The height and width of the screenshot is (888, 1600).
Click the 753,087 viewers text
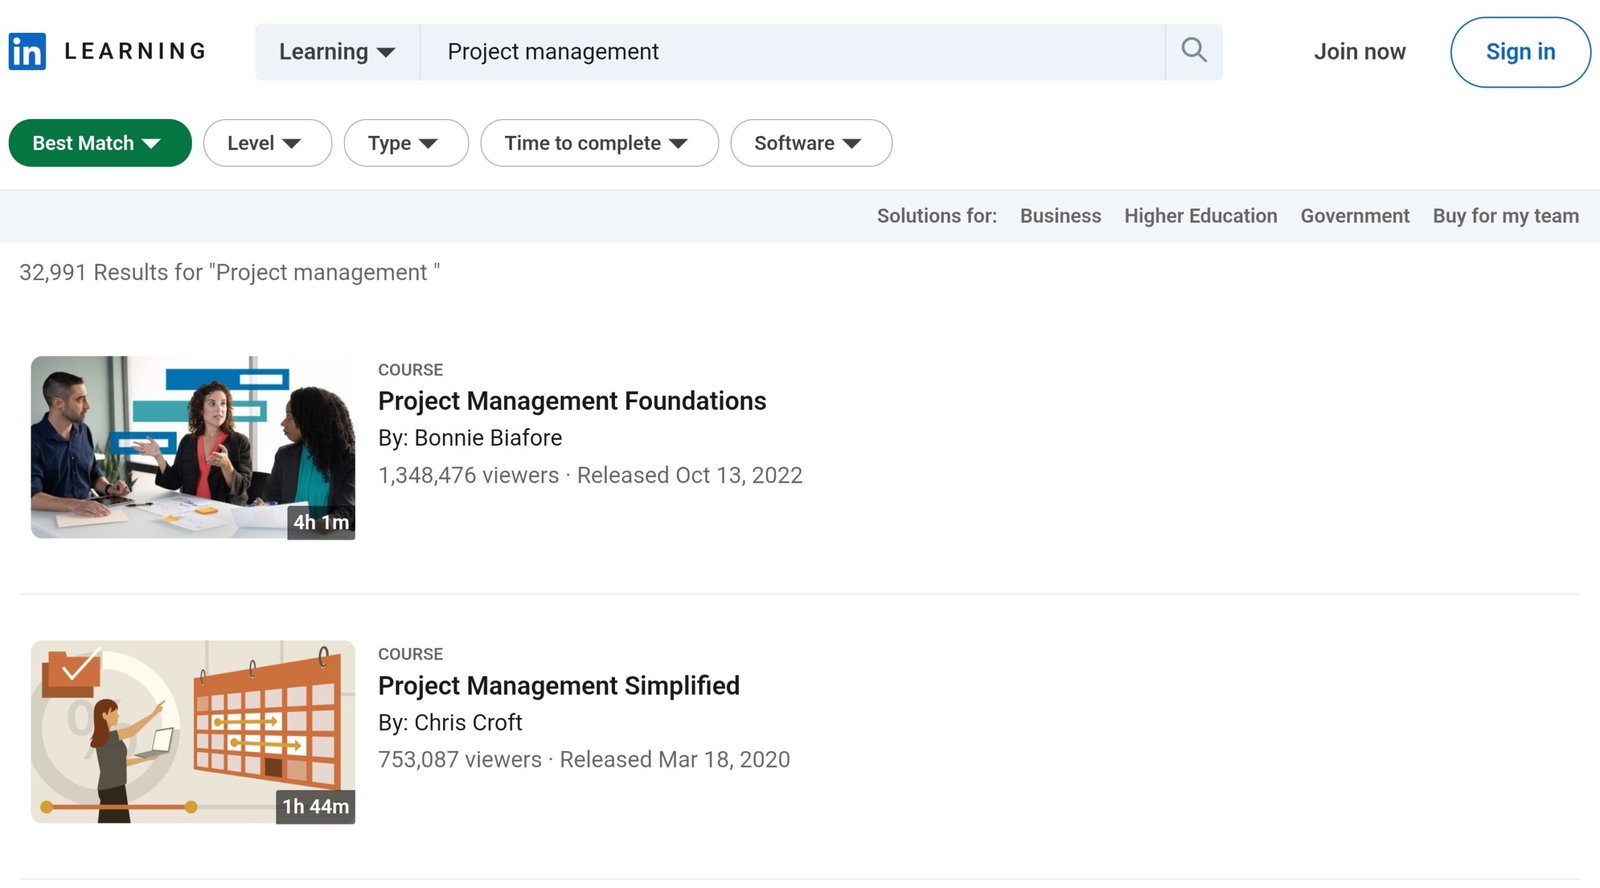pos(460,760)
